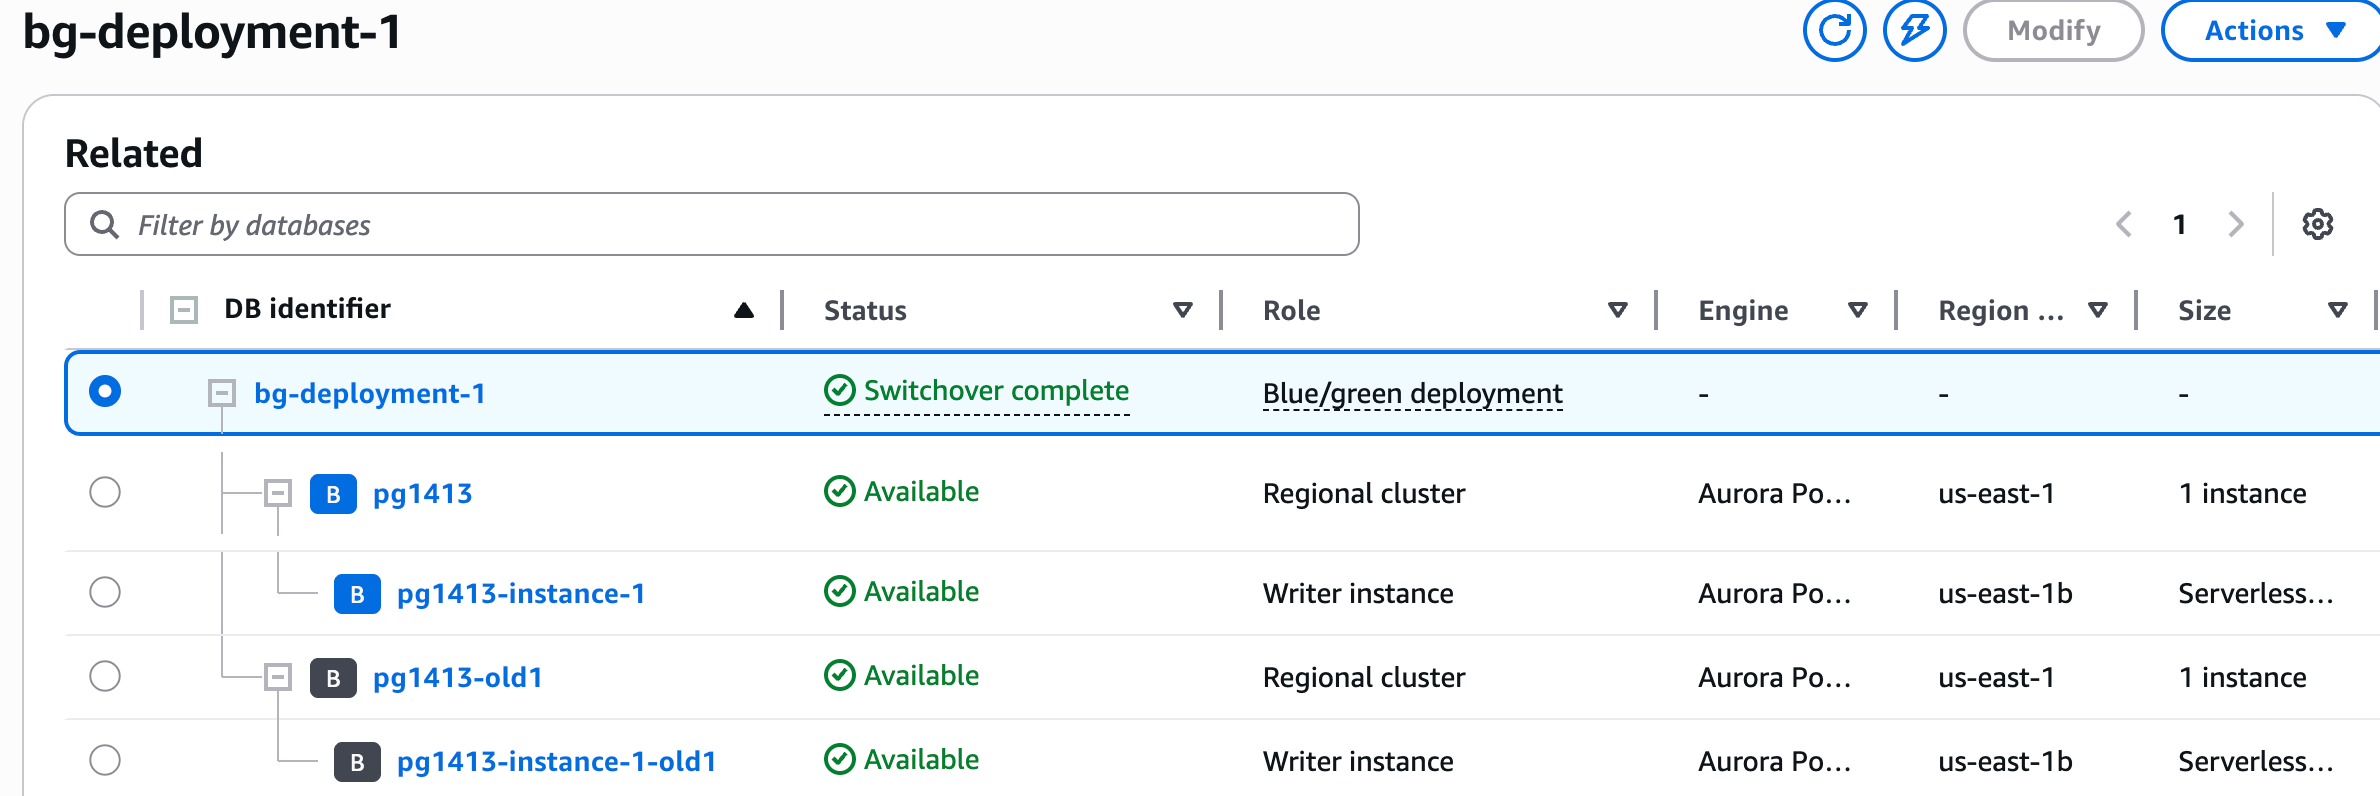Select the pg1413-instance-1 radio button
Image resolution: width=2380 pixels, height=796 pixels.
105,592
